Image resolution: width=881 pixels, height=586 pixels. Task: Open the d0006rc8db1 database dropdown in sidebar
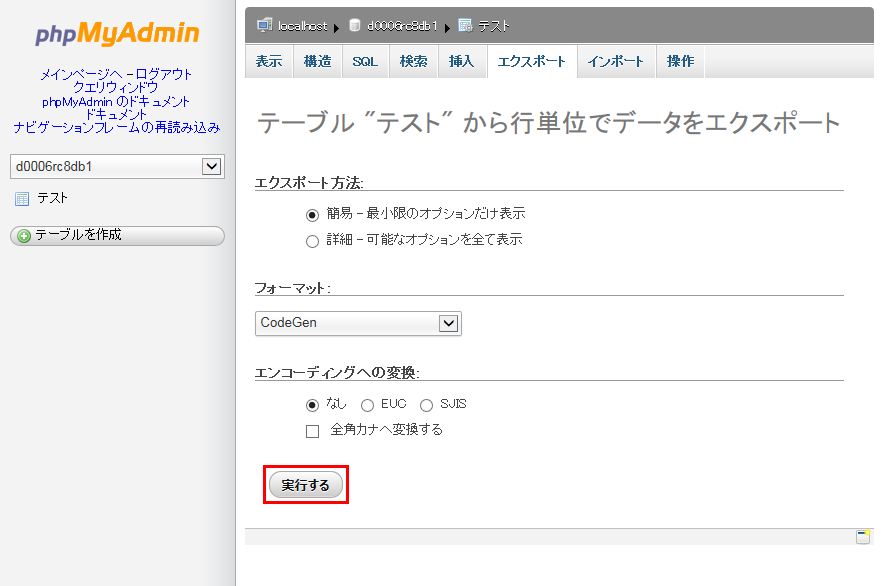point(117,166)
